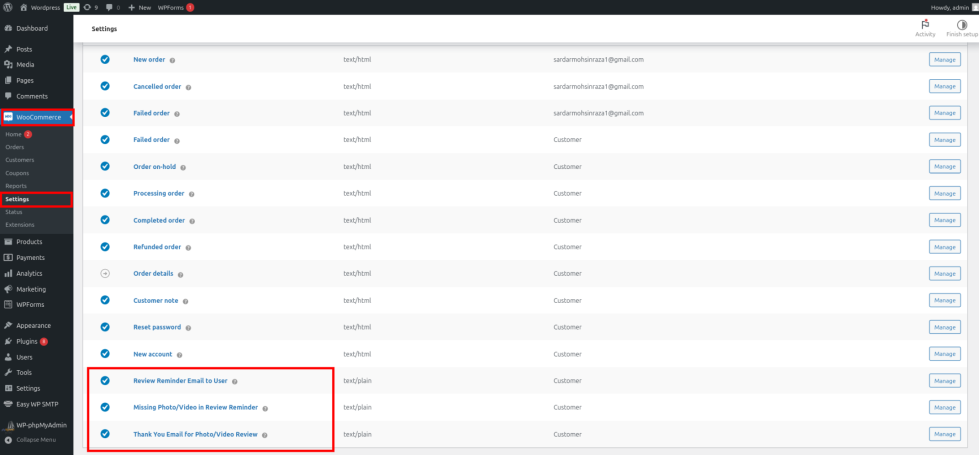This screenshot has width=979, height=455.
Task: Click help icon beside Processing order
Action: click(x=192, y=194)
